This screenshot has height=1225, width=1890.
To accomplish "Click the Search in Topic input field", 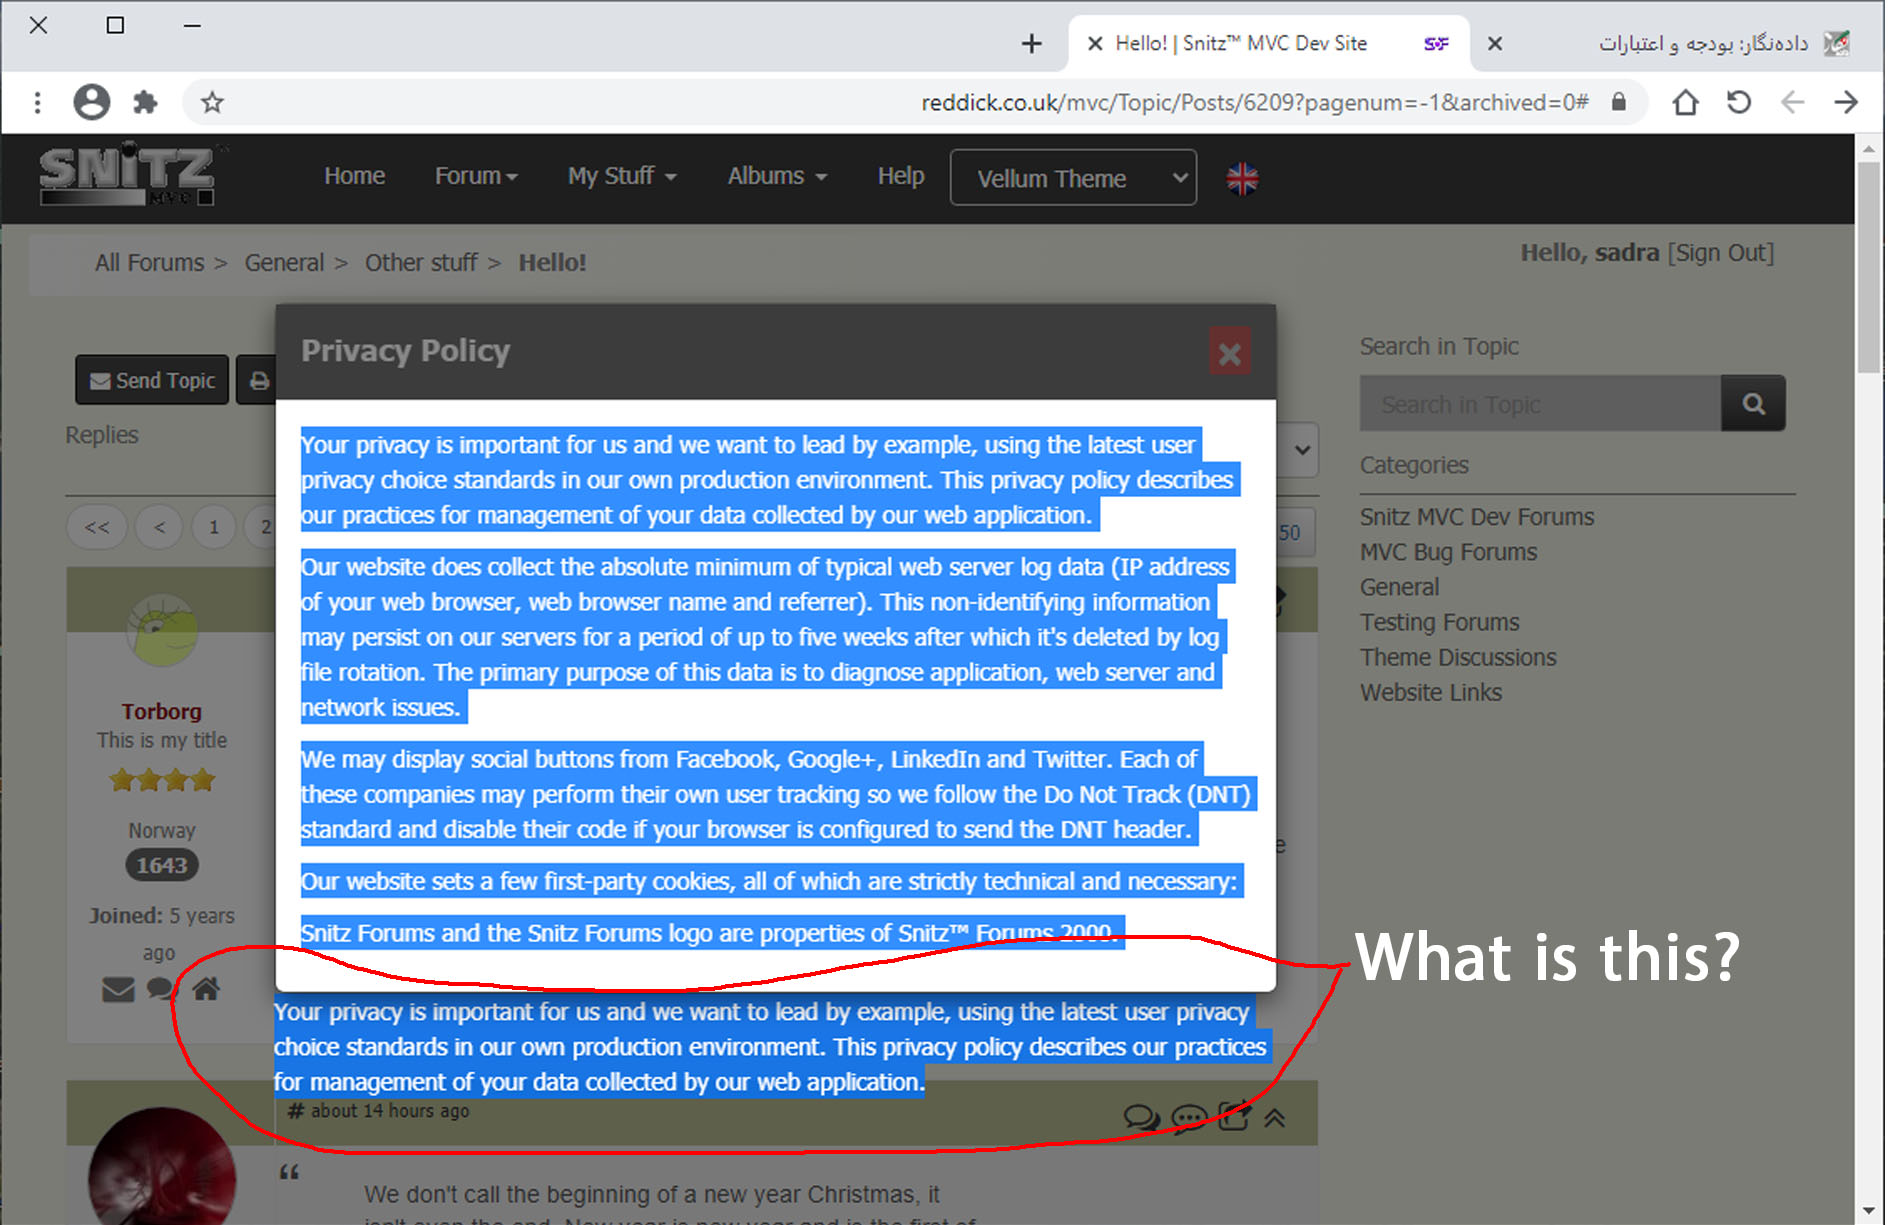I will click(1540, 404).
